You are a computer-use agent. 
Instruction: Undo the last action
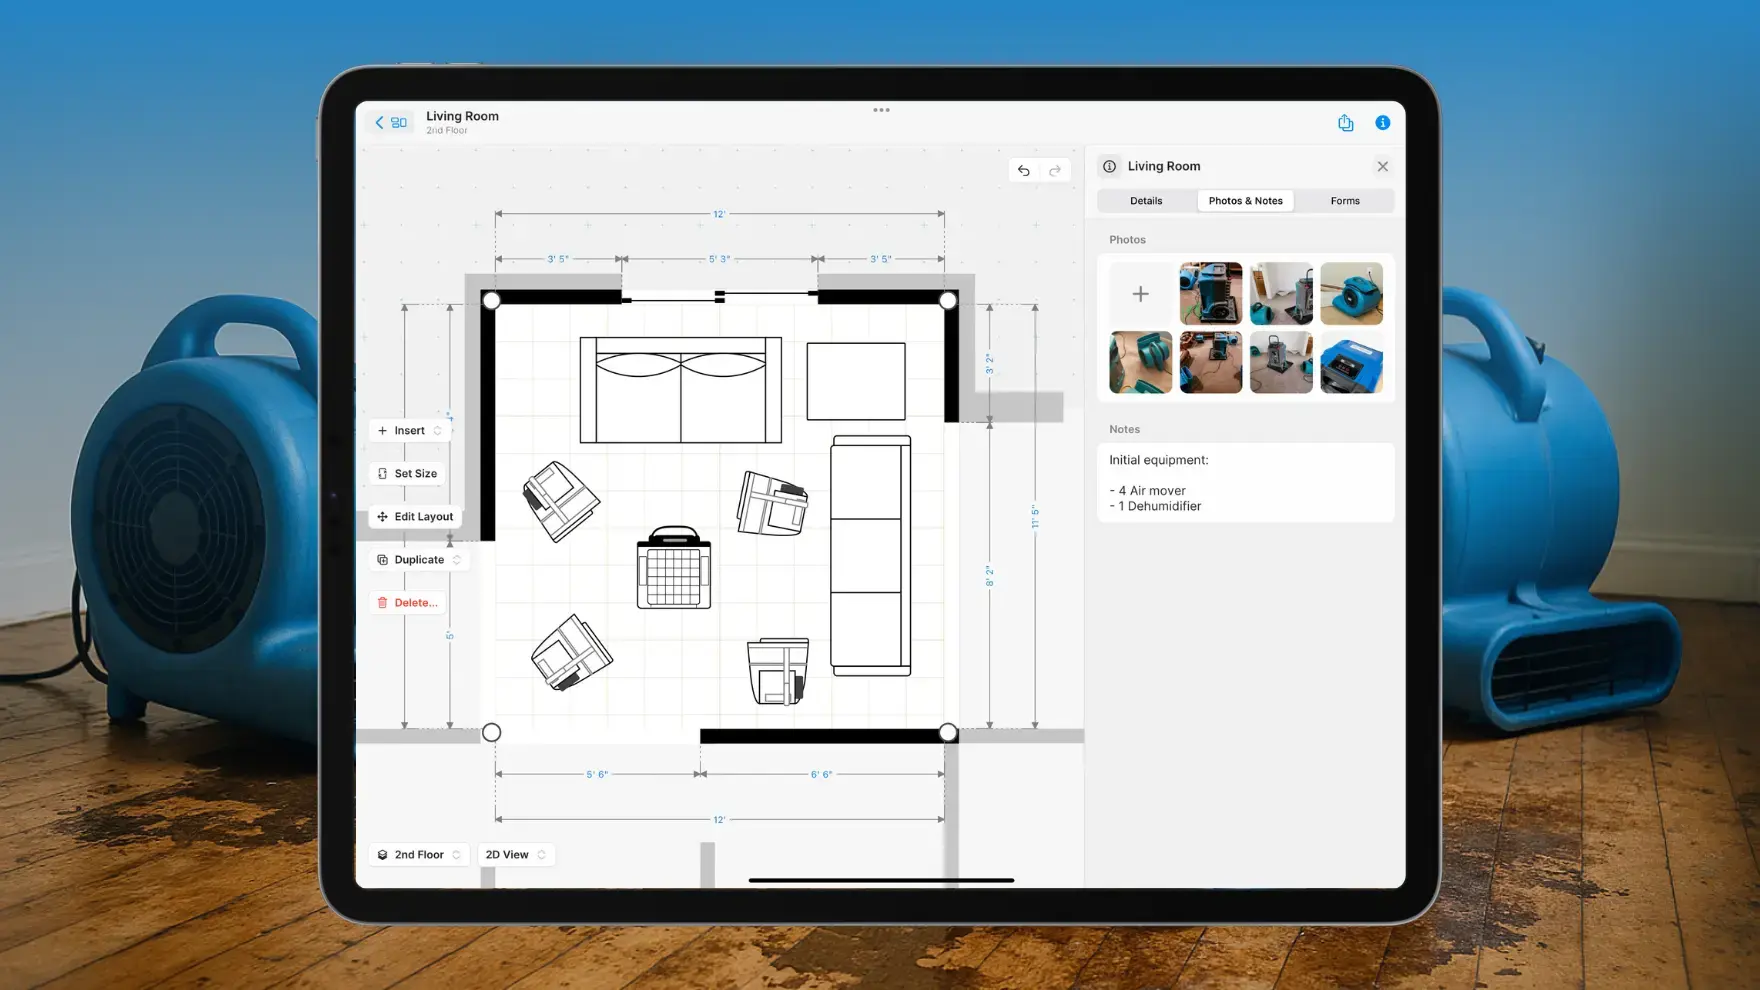1023,171
